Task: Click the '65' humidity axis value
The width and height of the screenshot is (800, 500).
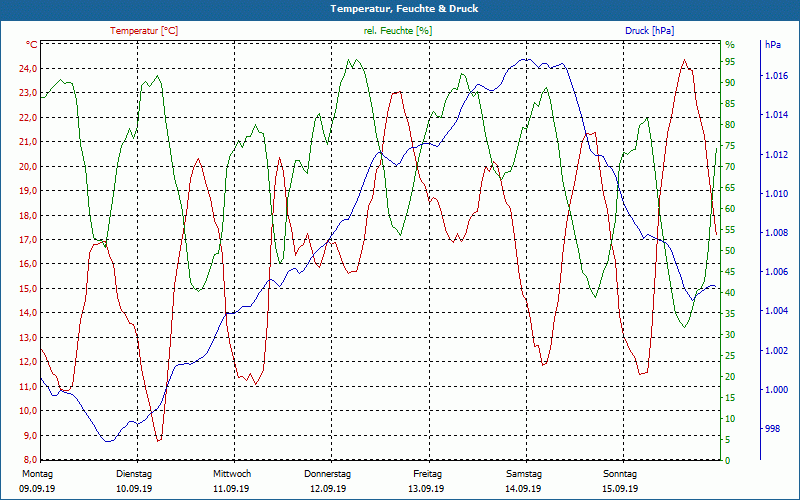Action: pos(730,188)
